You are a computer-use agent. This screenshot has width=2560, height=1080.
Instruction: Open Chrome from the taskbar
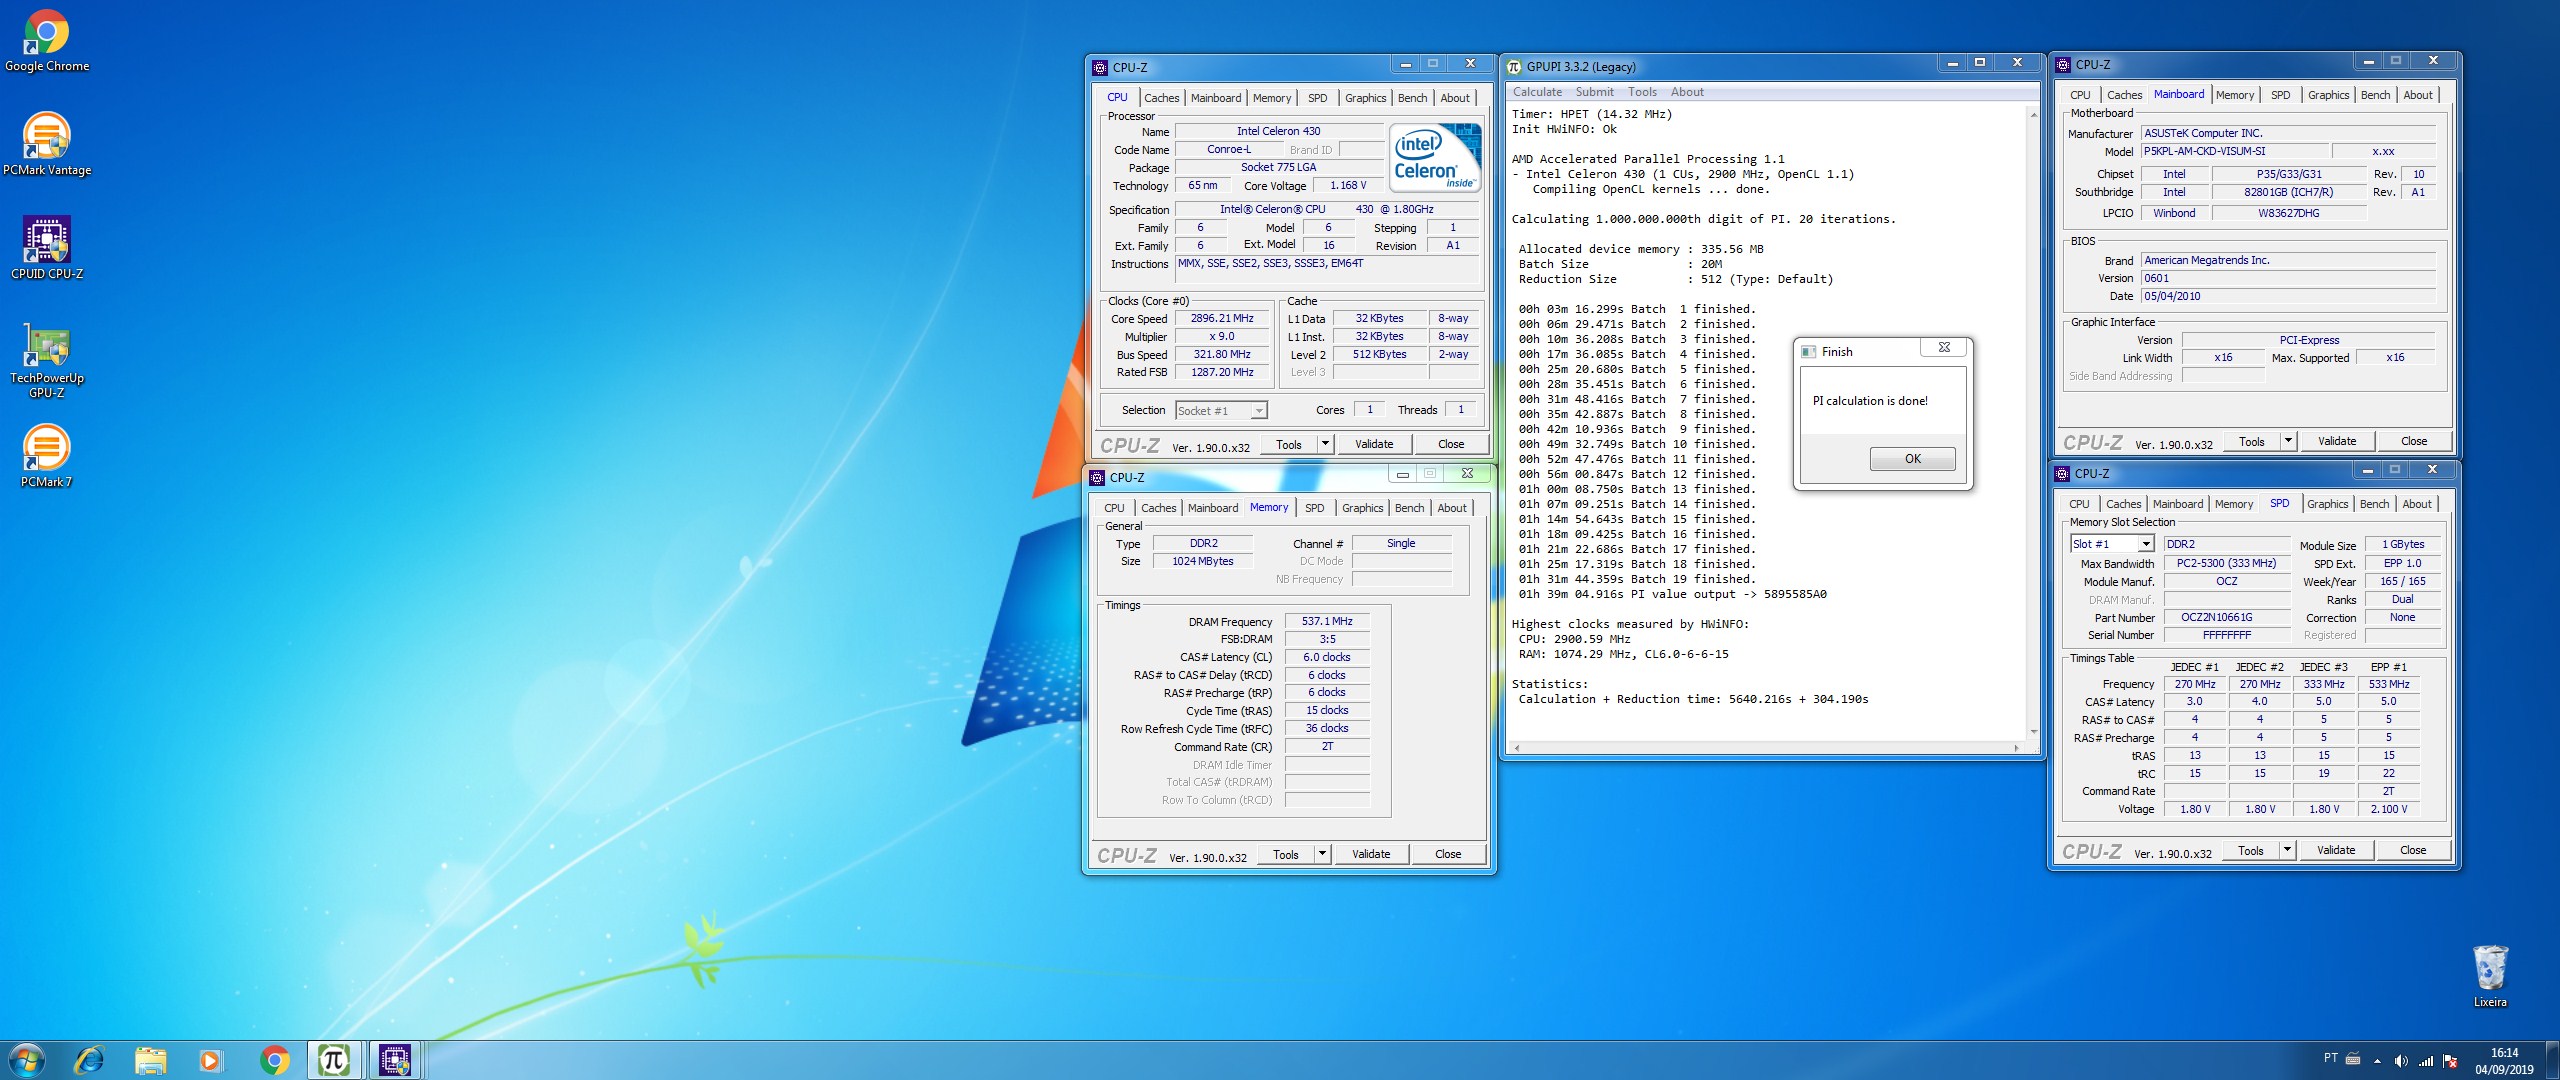click(x=274, y=1060)
